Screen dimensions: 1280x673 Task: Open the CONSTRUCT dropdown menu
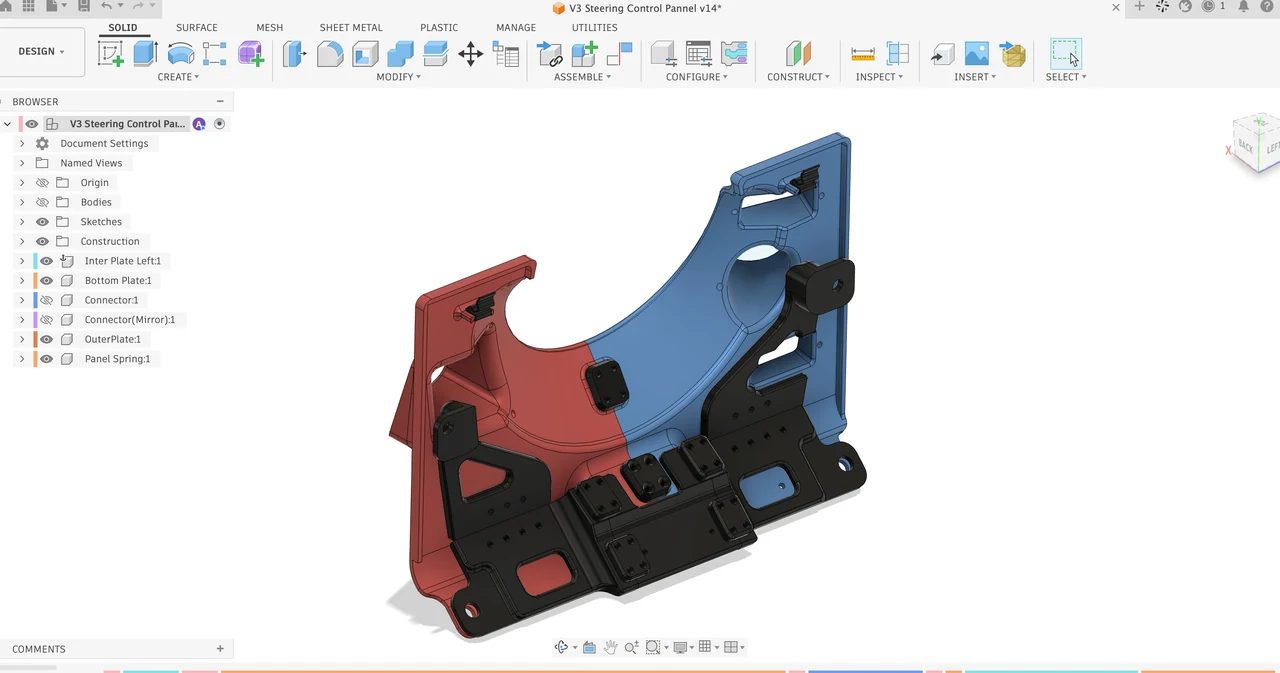(x=799, y=77)
